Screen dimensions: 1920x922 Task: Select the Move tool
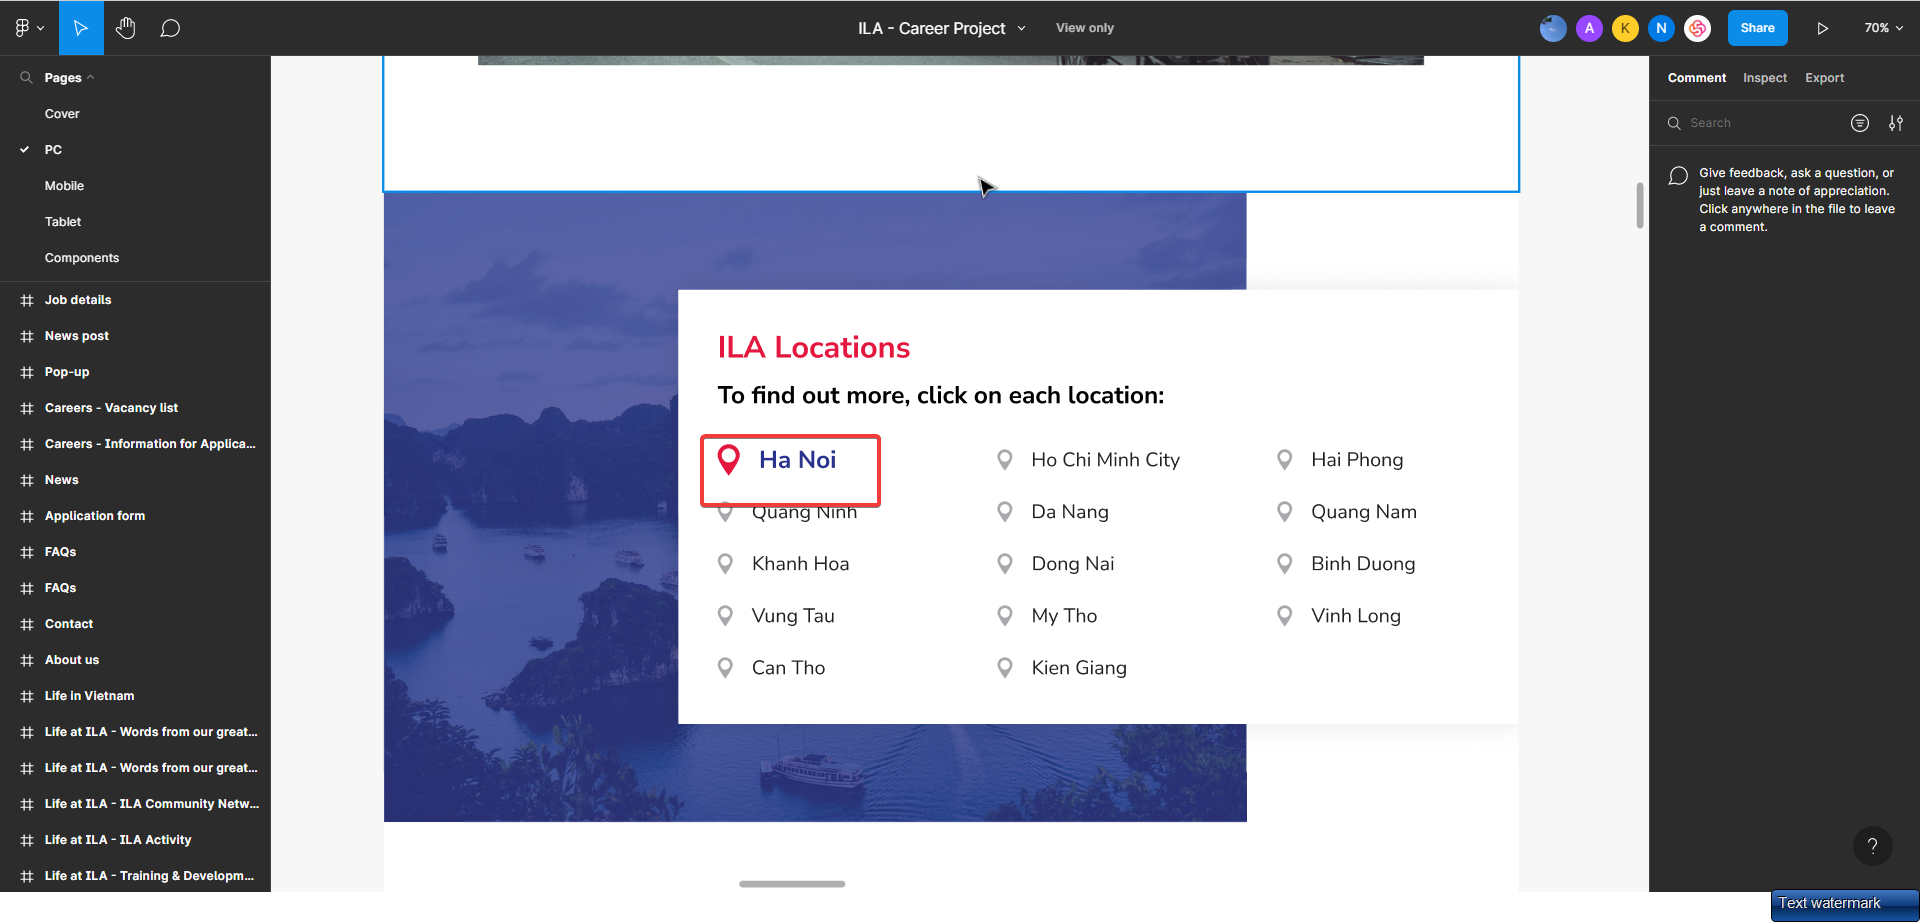(x=81, y=28)
